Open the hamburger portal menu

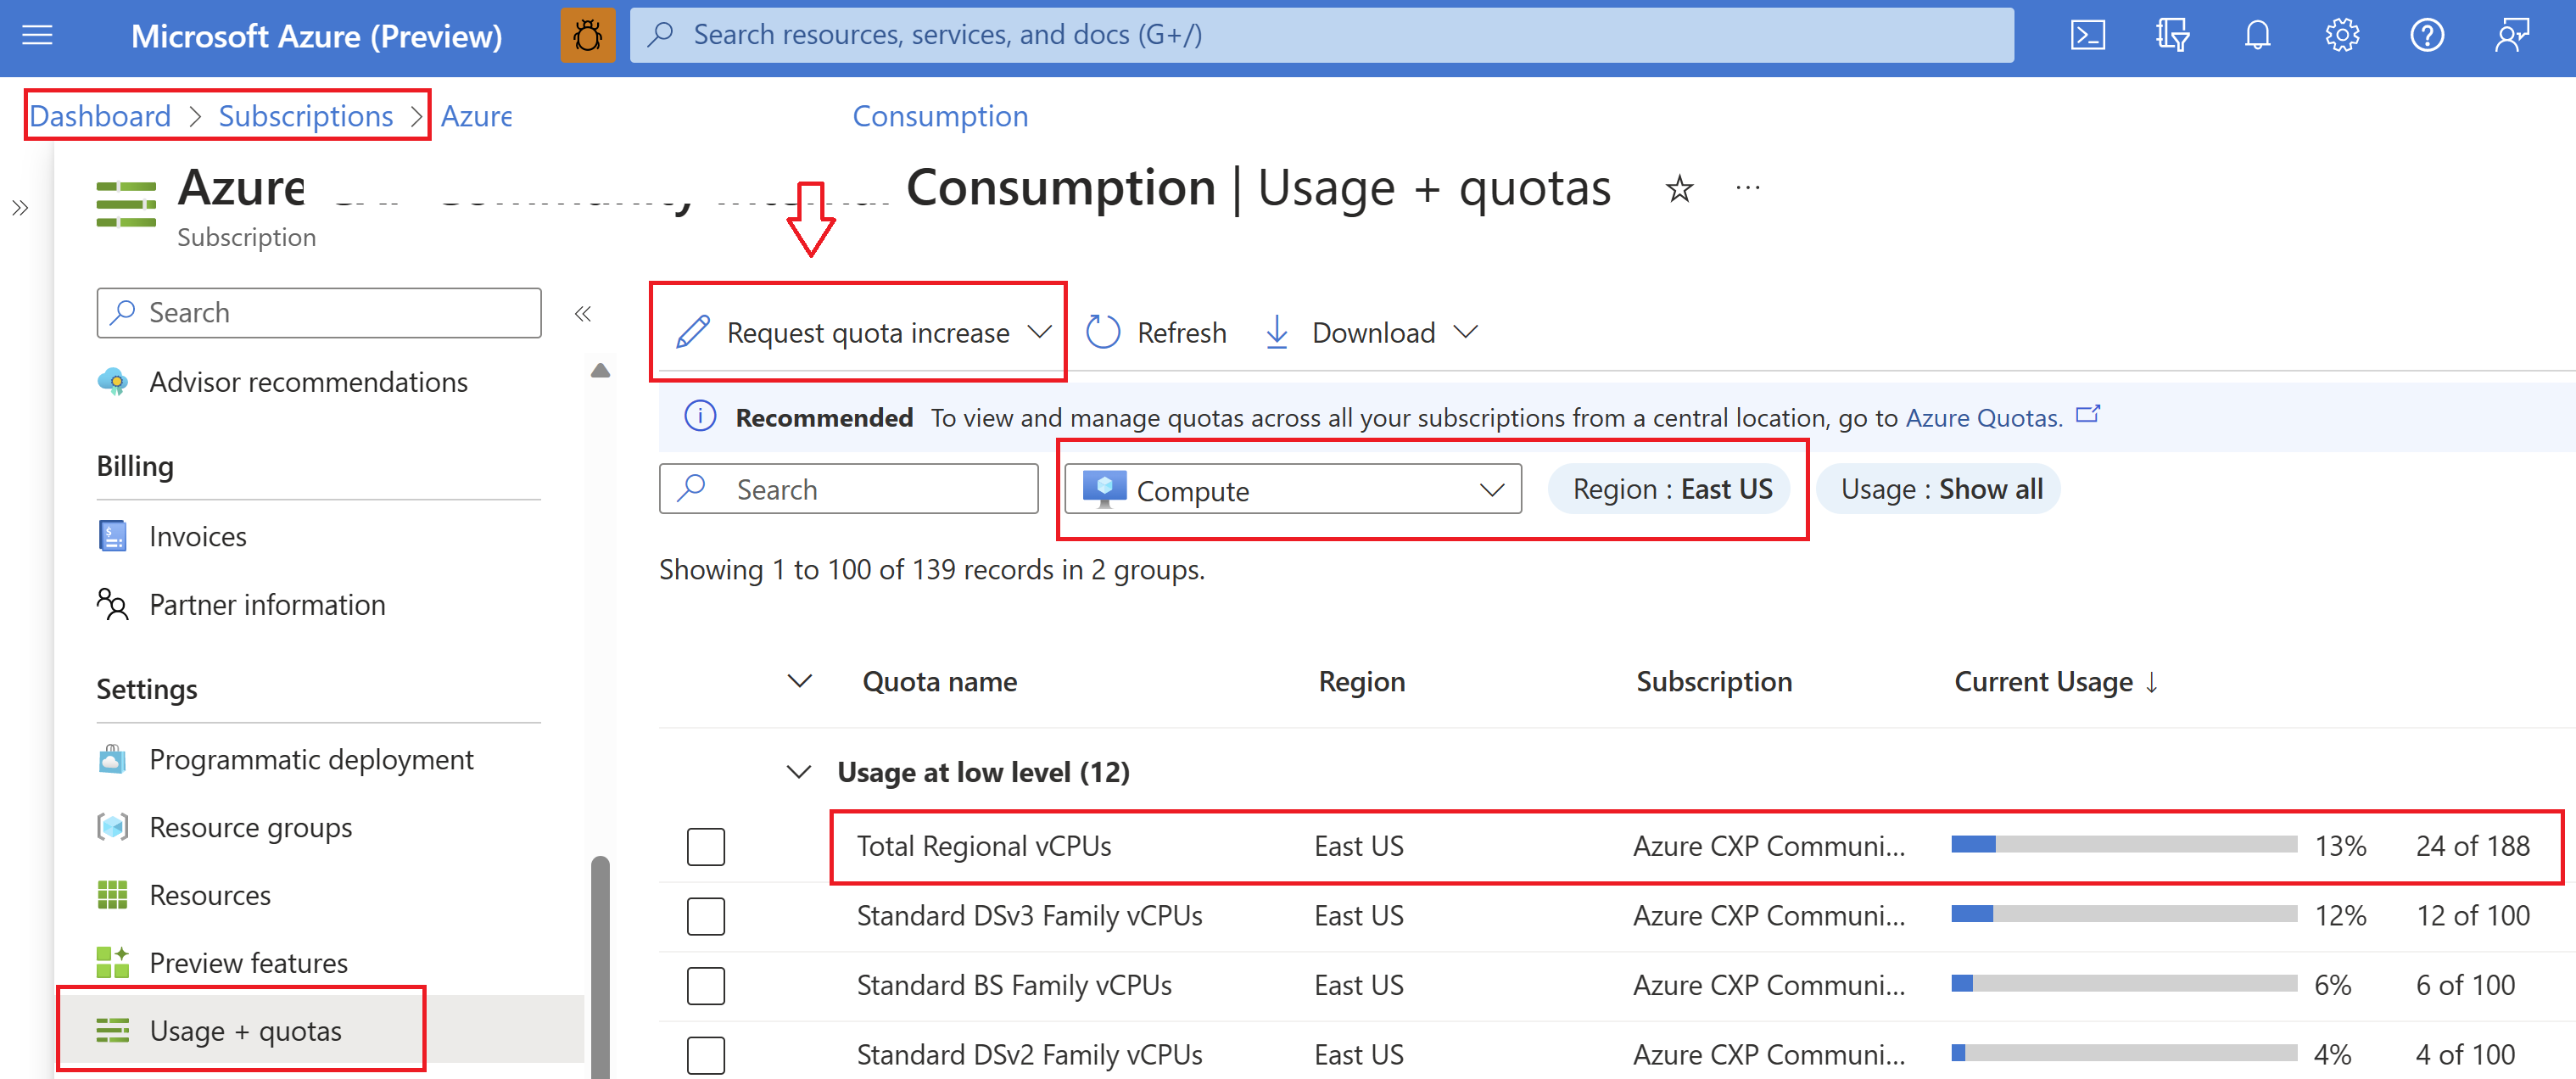coord(37,36)
